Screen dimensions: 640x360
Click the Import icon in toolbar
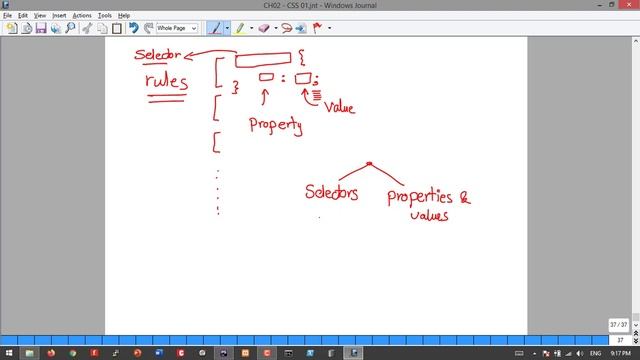[27, 28]
